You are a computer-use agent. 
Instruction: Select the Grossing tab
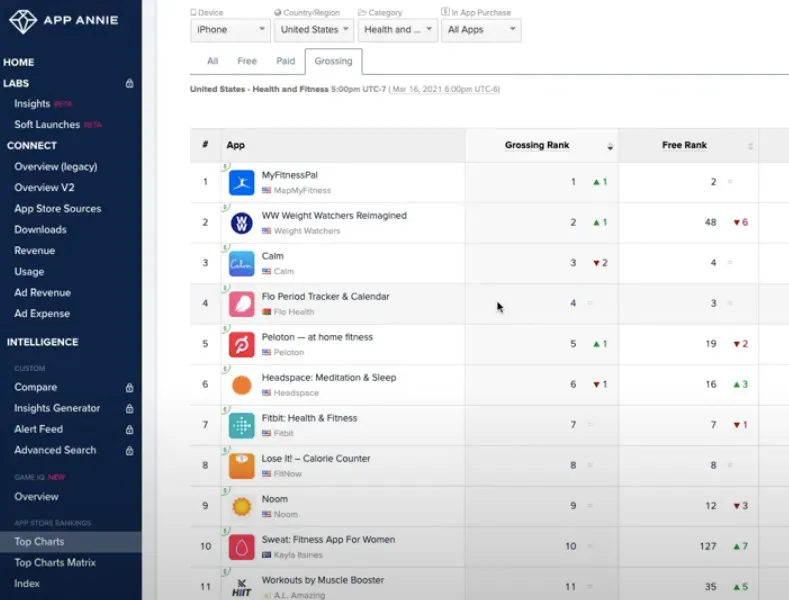[333, 61]
